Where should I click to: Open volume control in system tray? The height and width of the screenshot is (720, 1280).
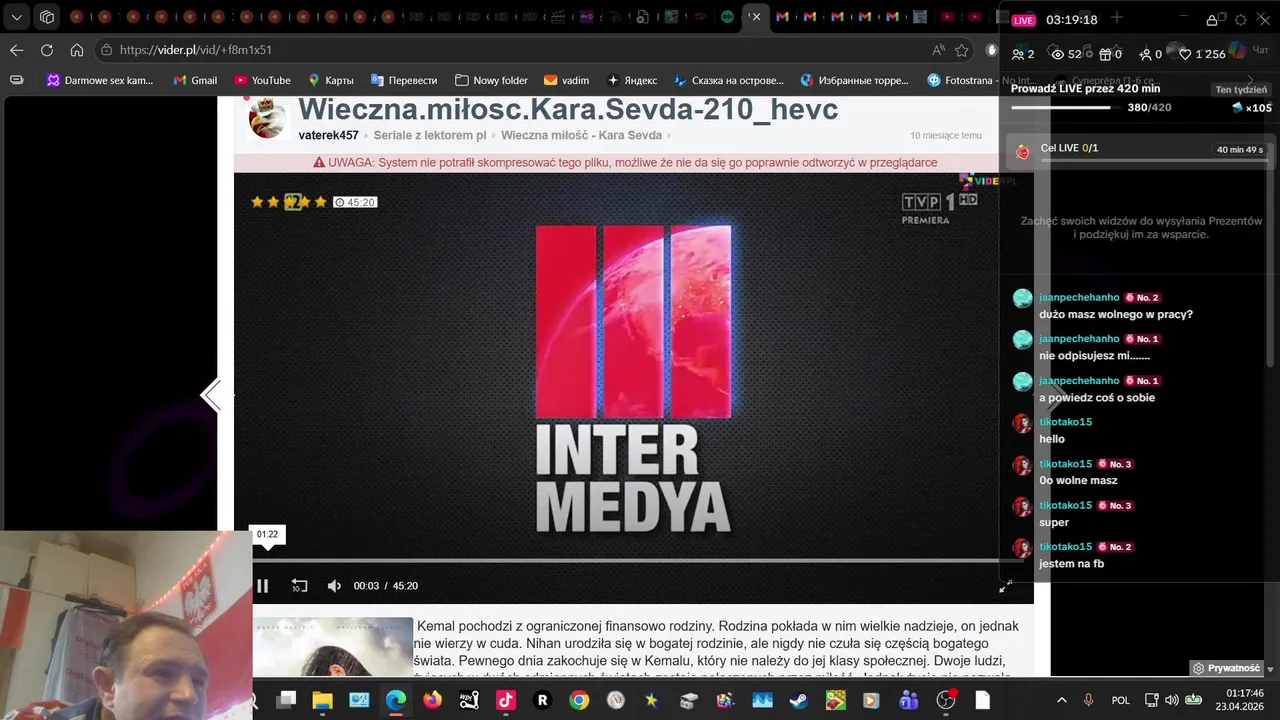click(1171, 700)
